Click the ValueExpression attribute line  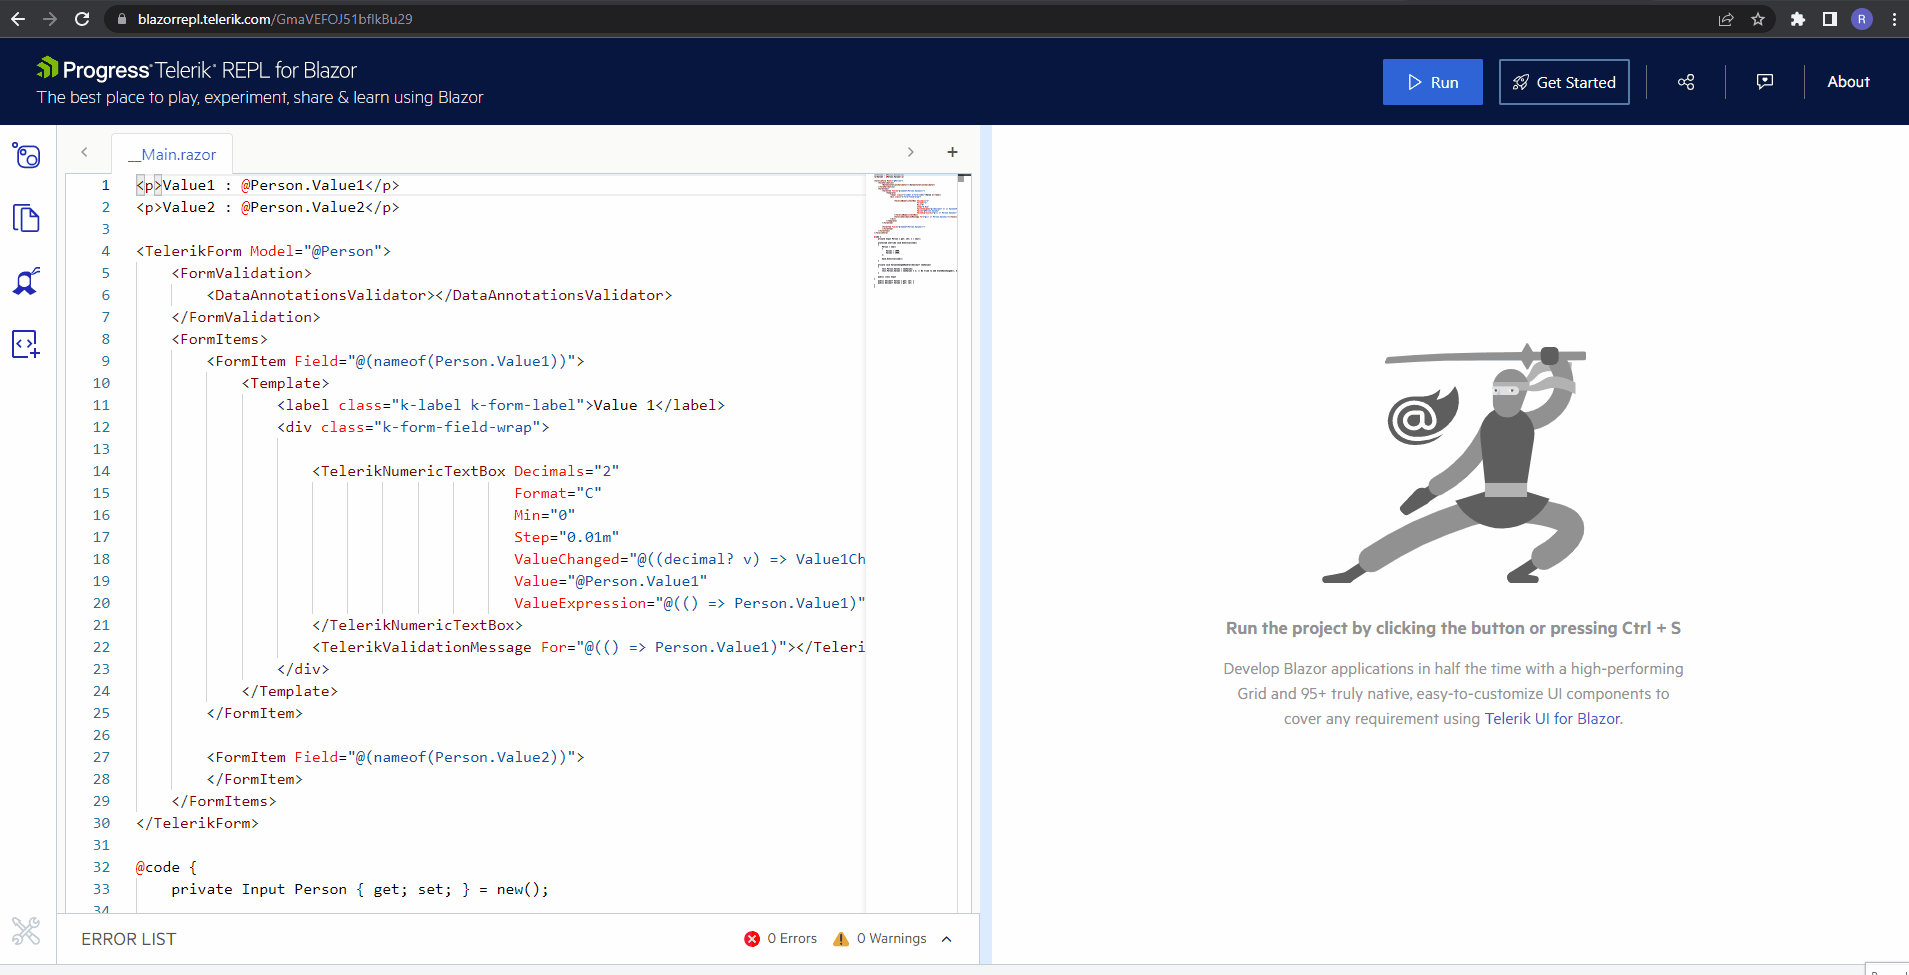coord(690,603)
